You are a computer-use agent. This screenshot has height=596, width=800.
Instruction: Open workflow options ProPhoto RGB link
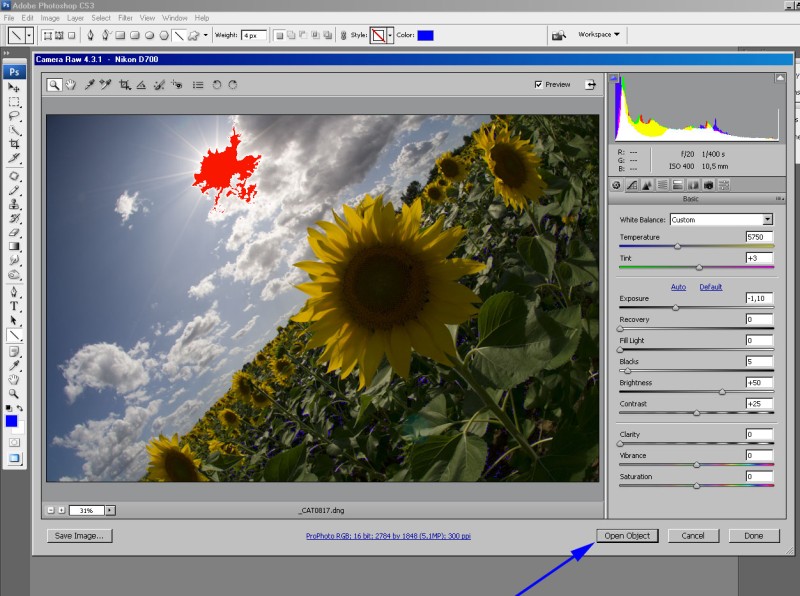pyautogui.click(x=388, y=536)
